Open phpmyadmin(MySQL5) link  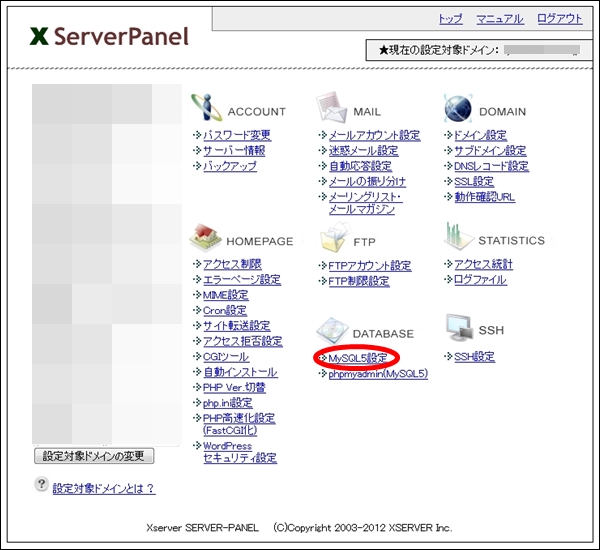tap(378, 374)
